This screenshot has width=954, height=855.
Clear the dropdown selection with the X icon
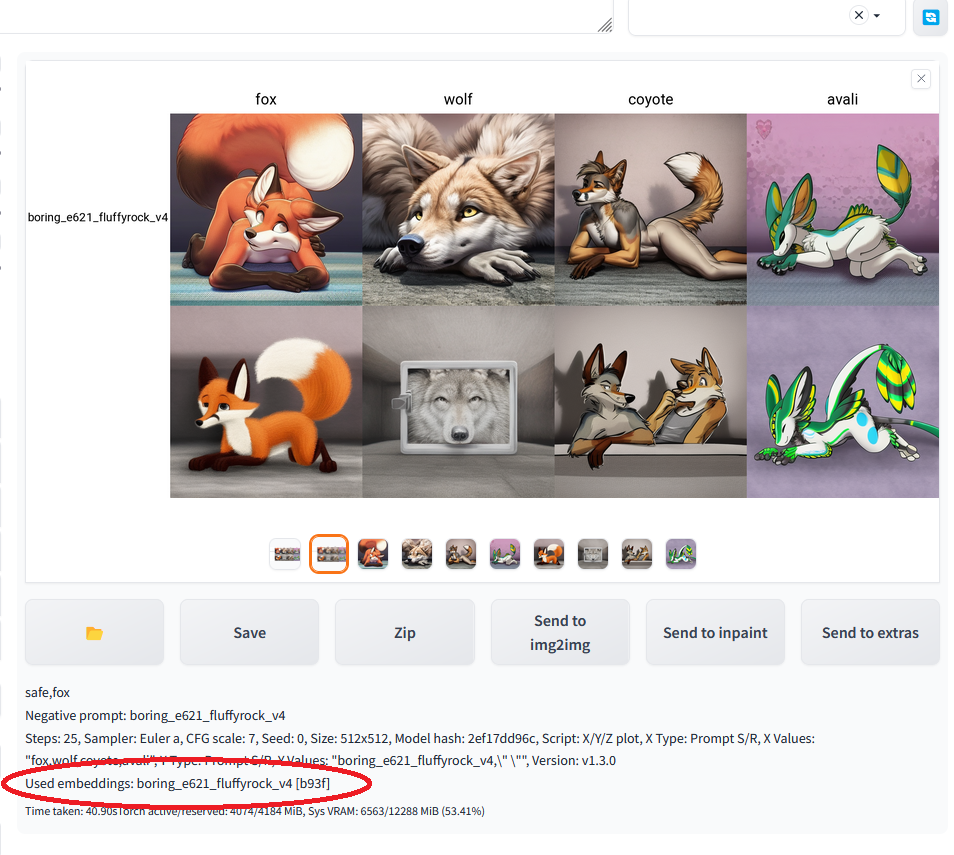858,15
